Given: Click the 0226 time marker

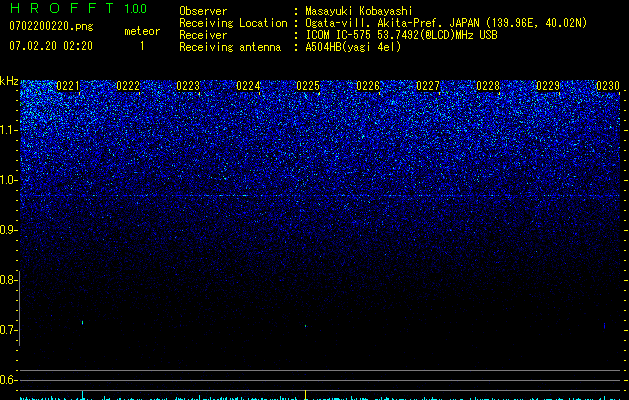Looking at the screenshot, I should pyautogui.click(x=368, y=86).
